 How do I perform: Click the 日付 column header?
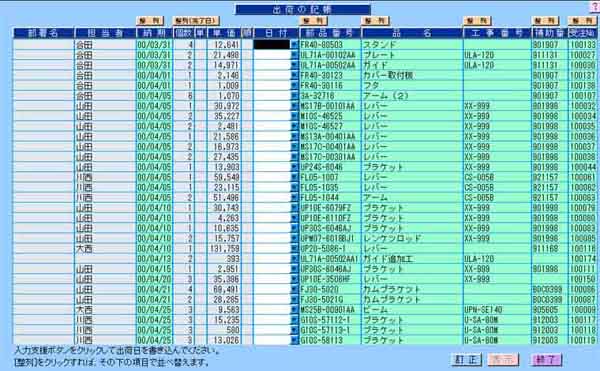point(276,33)
